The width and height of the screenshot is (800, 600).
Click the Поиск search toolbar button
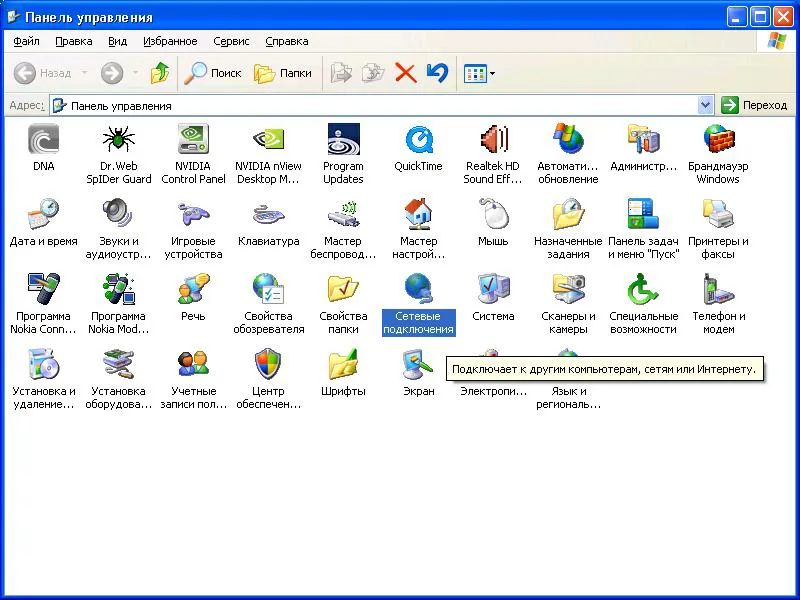tap(213, 73)
